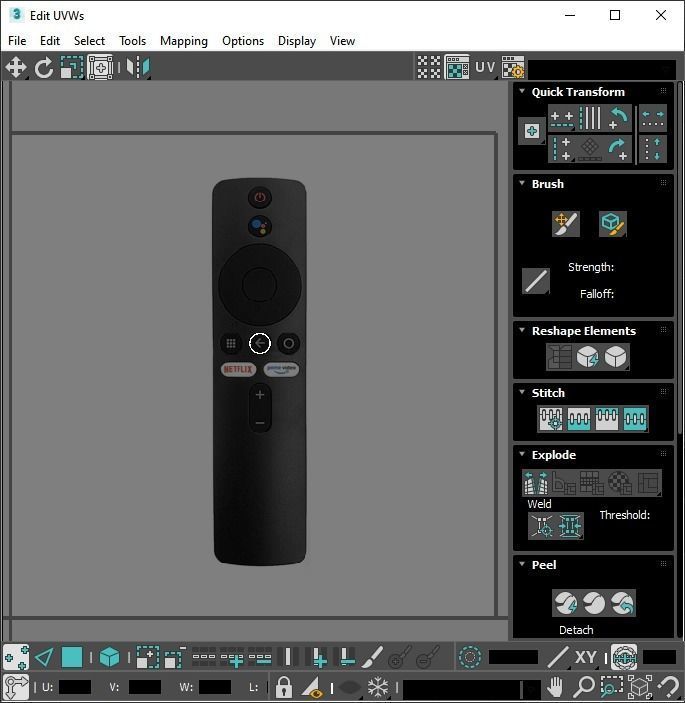The width and height of the screenshot is (685, 703).
Task: Select the Pan hand tool
Action: click(555, 687)
